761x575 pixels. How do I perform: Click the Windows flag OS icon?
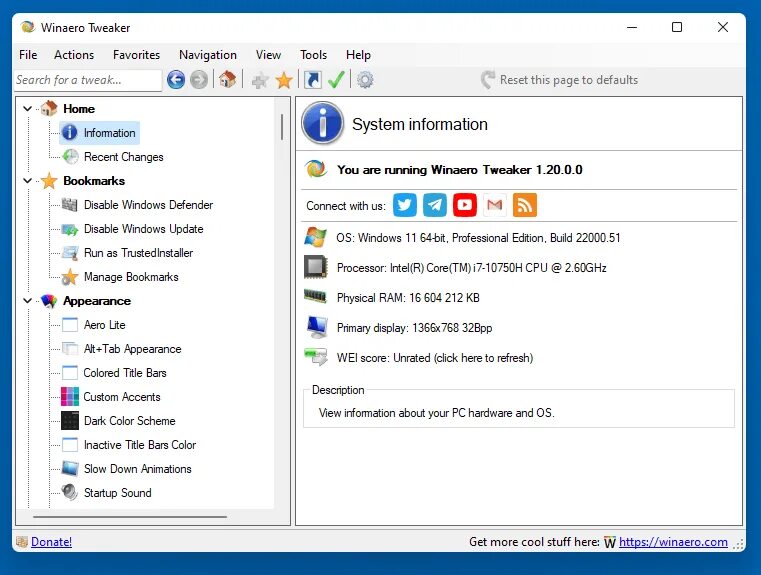[x=315, y=237]
